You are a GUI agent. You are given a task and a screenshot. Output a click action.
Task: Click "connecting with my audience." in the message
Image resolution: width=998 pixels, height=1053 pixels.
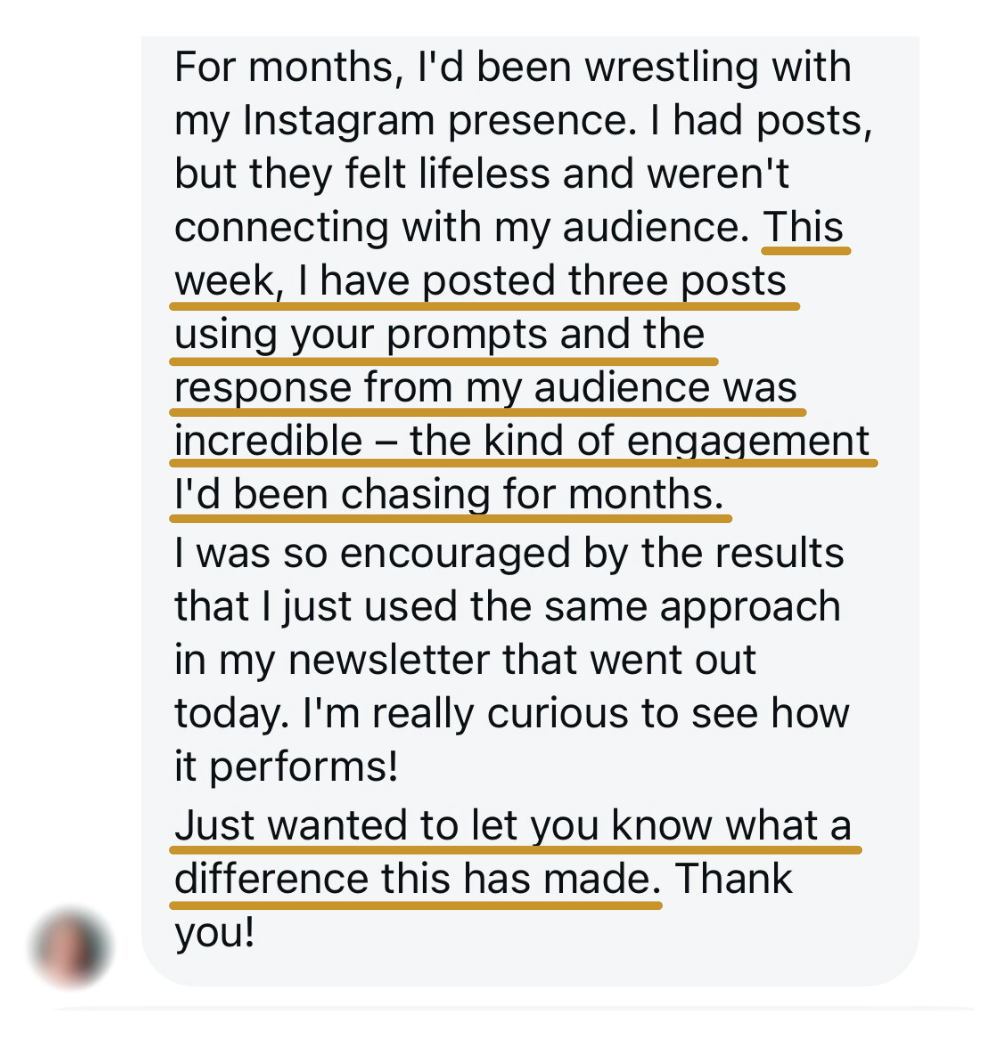click(x=462, y=228)
